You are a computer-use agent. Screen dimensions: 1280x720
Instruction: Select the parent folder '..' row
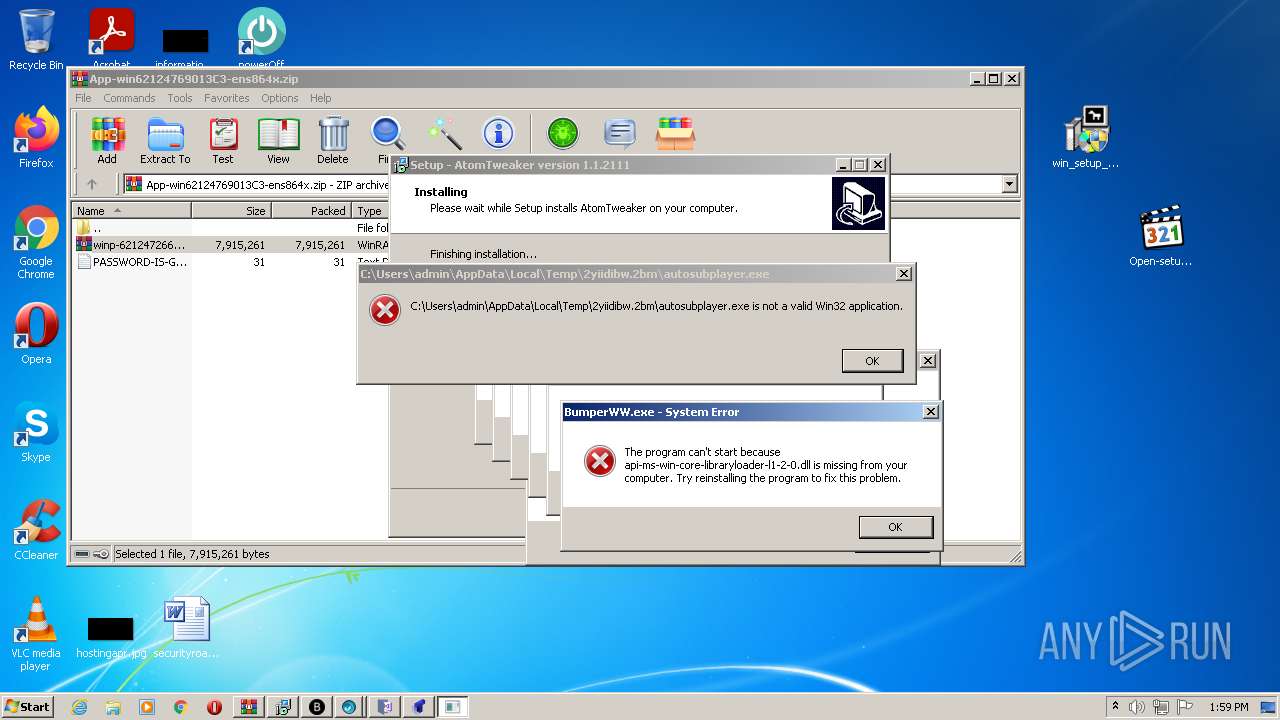tap(230, 228)
